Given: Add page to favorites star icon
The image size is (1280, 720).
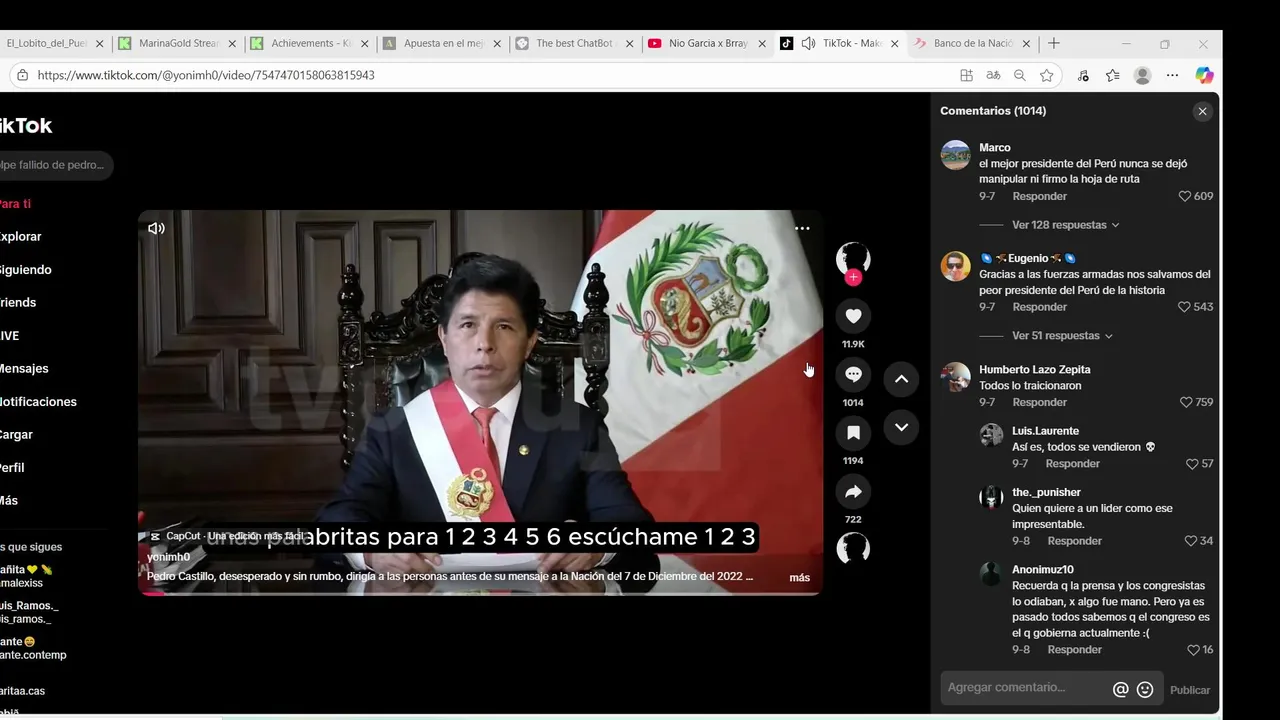Looking at the screenshot, I should coord(1046,75).
